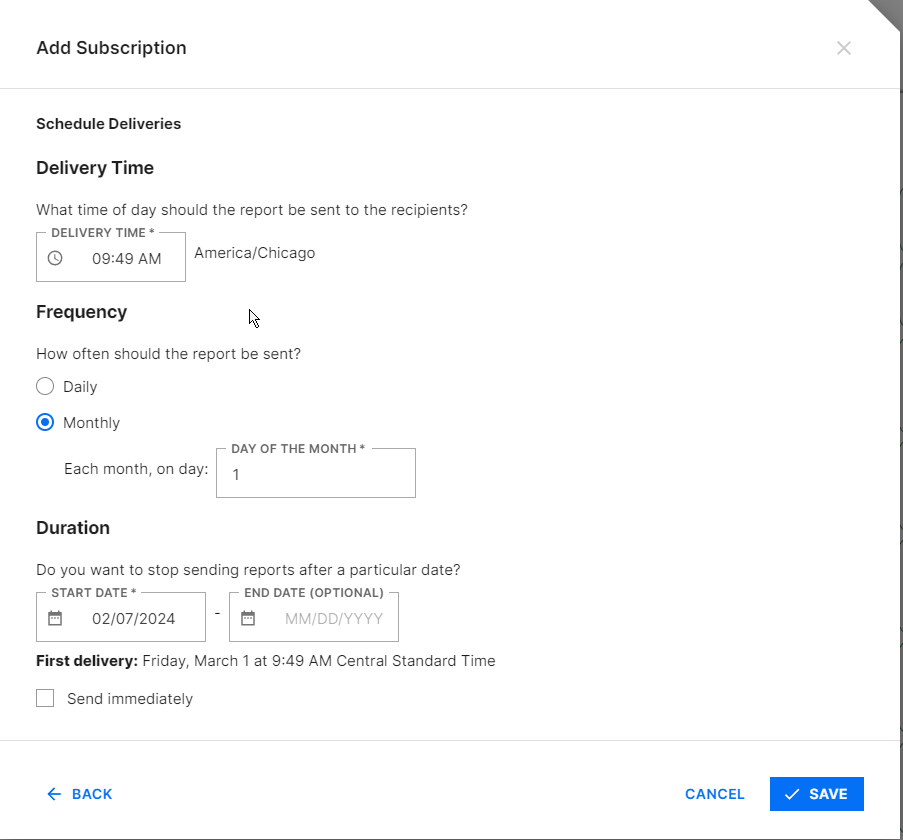Screen dimensions: 903x840
Task: Click the America/Chicago timezone label
Action: (254, 252)
